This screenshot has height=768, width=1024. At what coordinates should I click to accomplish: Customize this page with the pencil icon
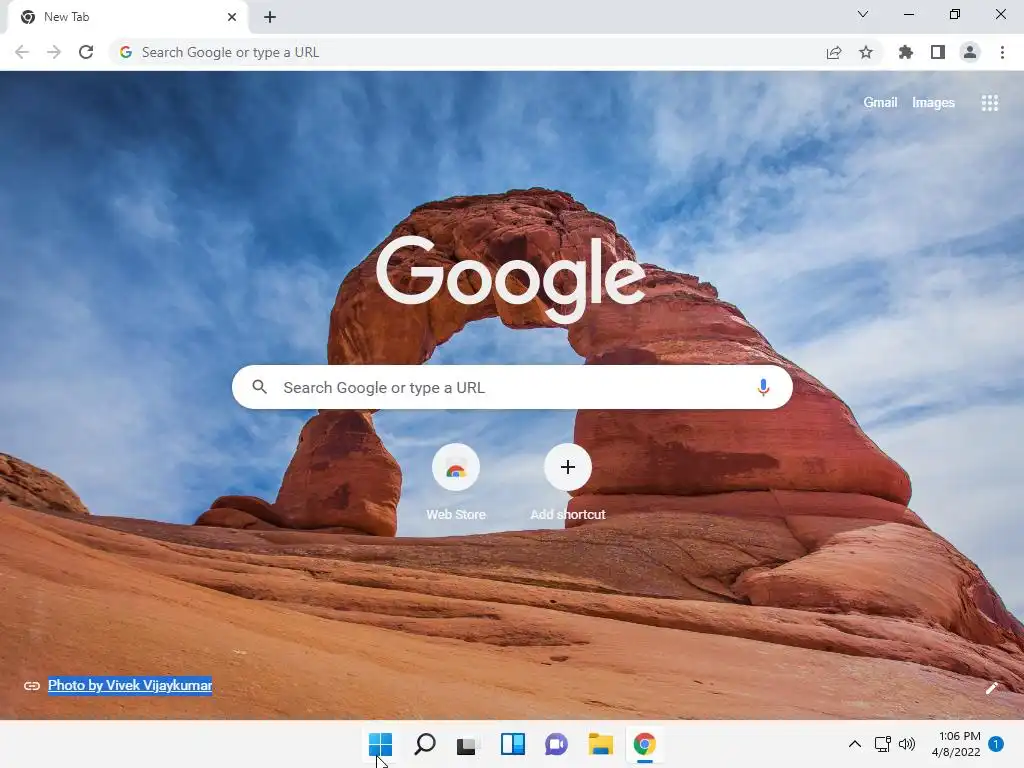pyautogui.click(x=991, y=688)
